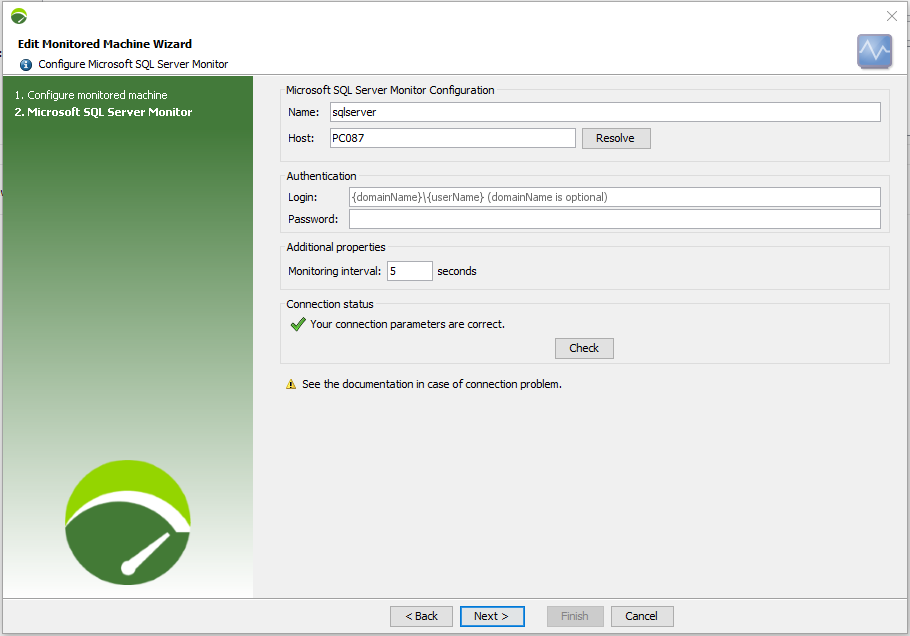Click the large green gauge logo
The height and width of the screenshot is (636, 910).
click(128, 521)
